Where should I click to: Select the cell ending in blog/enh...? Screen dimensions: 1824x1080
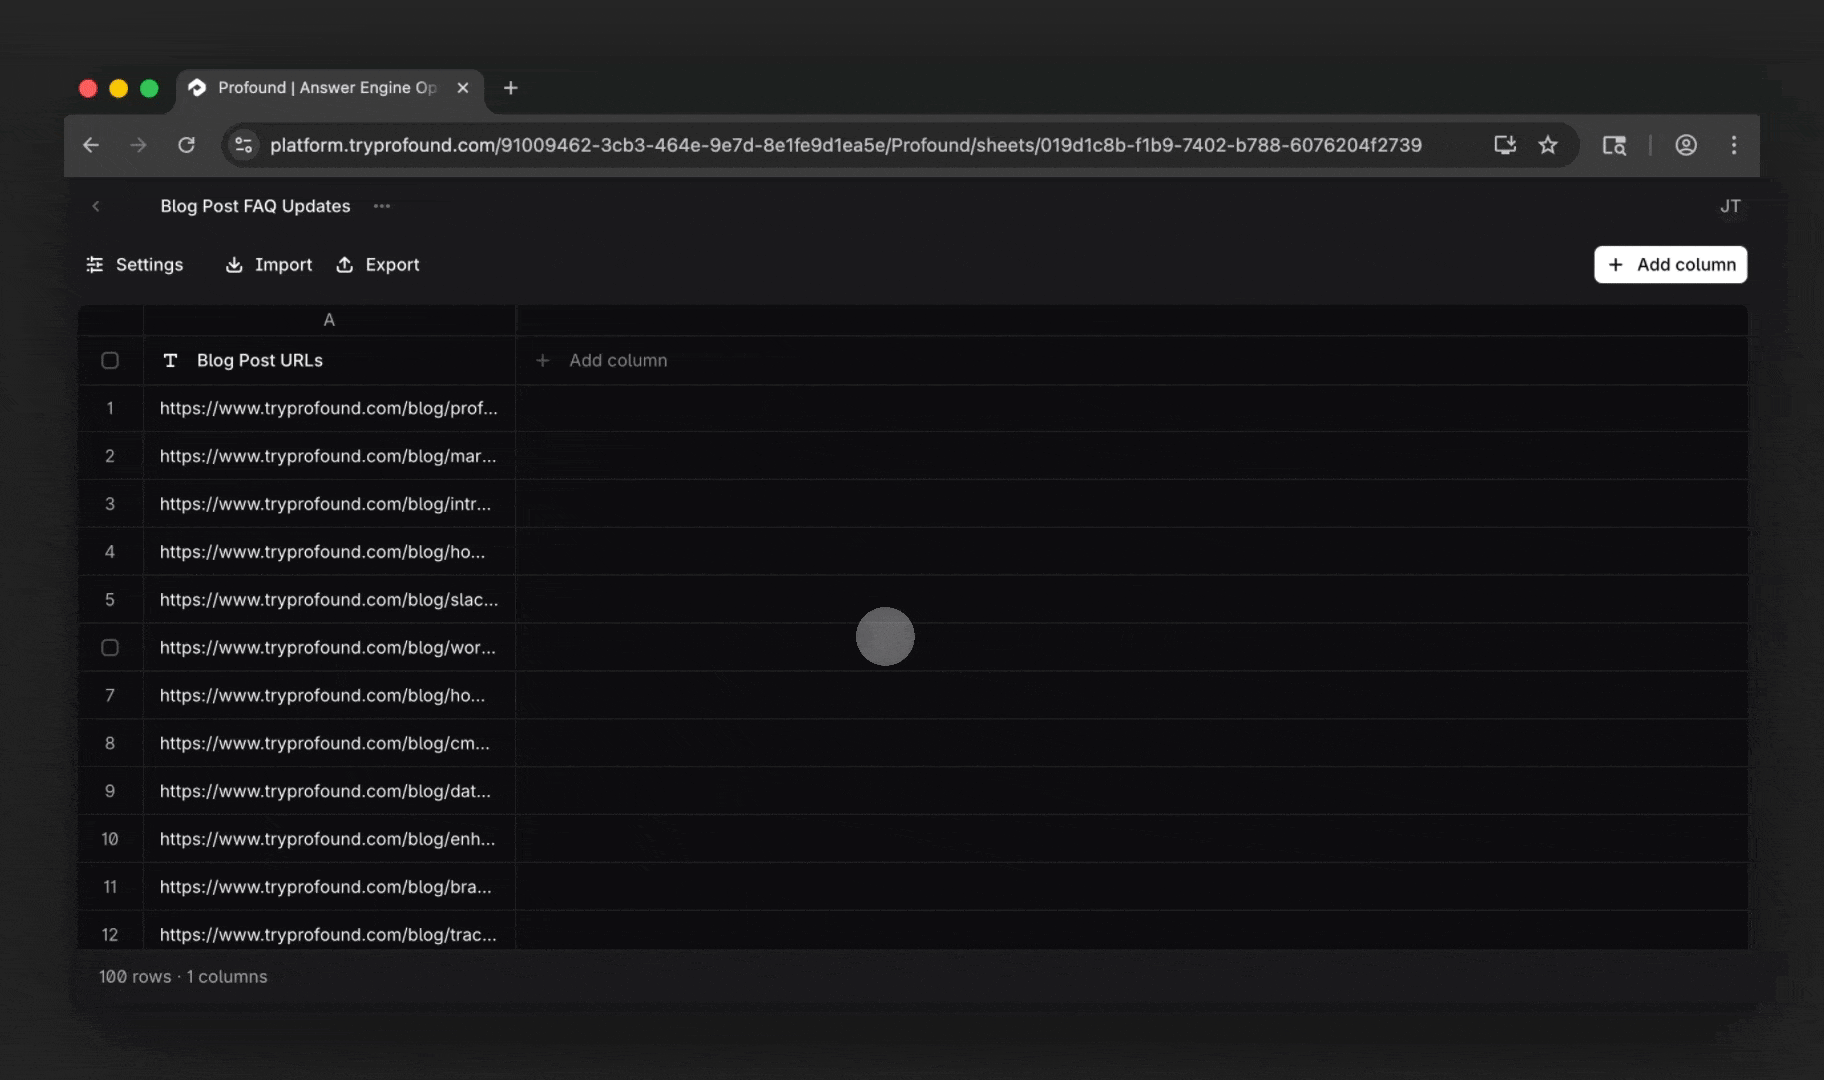coord(329,839)
